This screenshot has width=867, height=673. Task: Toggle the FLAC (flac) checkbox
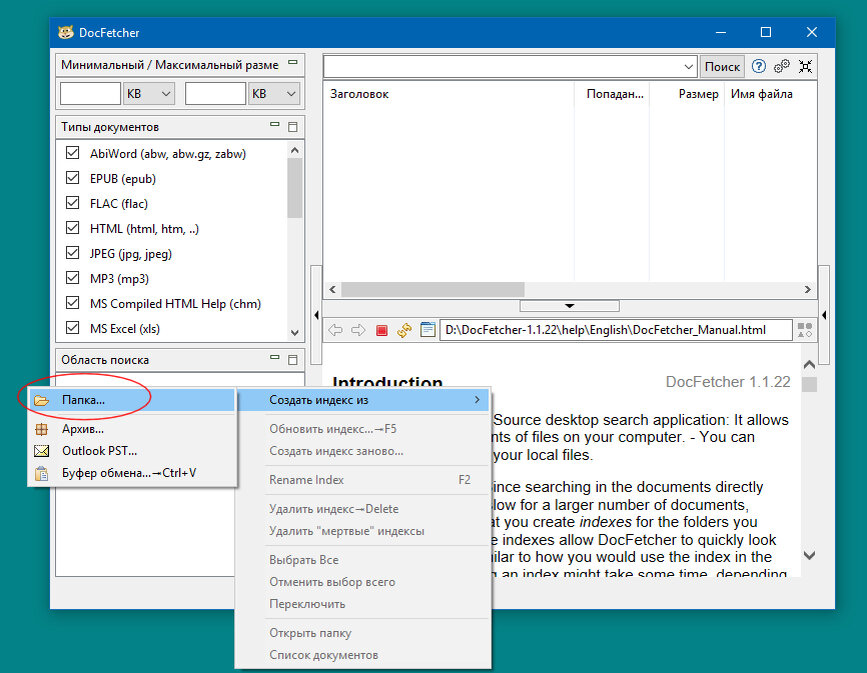coord(72,202)
